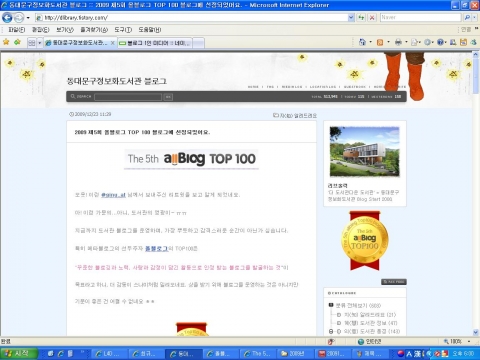This screenshot has width=480, height=360.
Task: Click the library building profile photo
Action: tap(365, 152)
